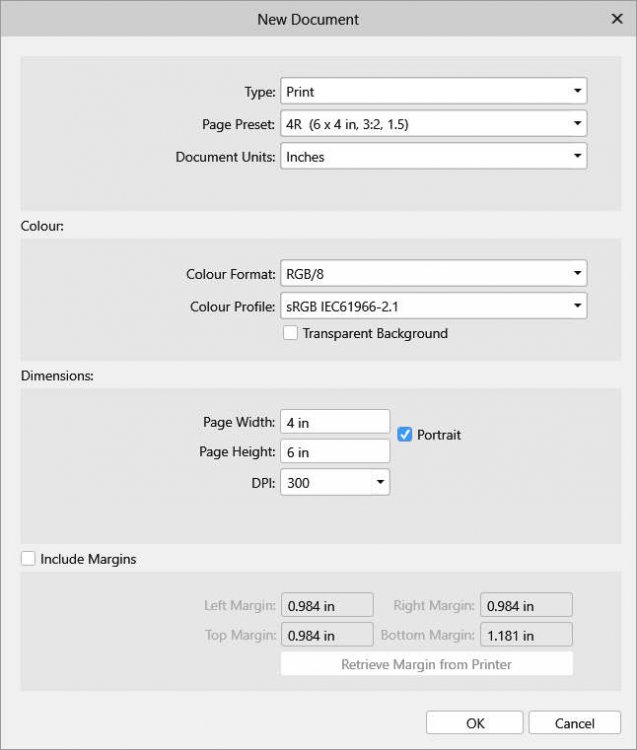The width and height of the screenshot is (637, 750).
Task: Uncheck the Portrait checkbox
Action: pyautogui.click(x=405, y=434)
